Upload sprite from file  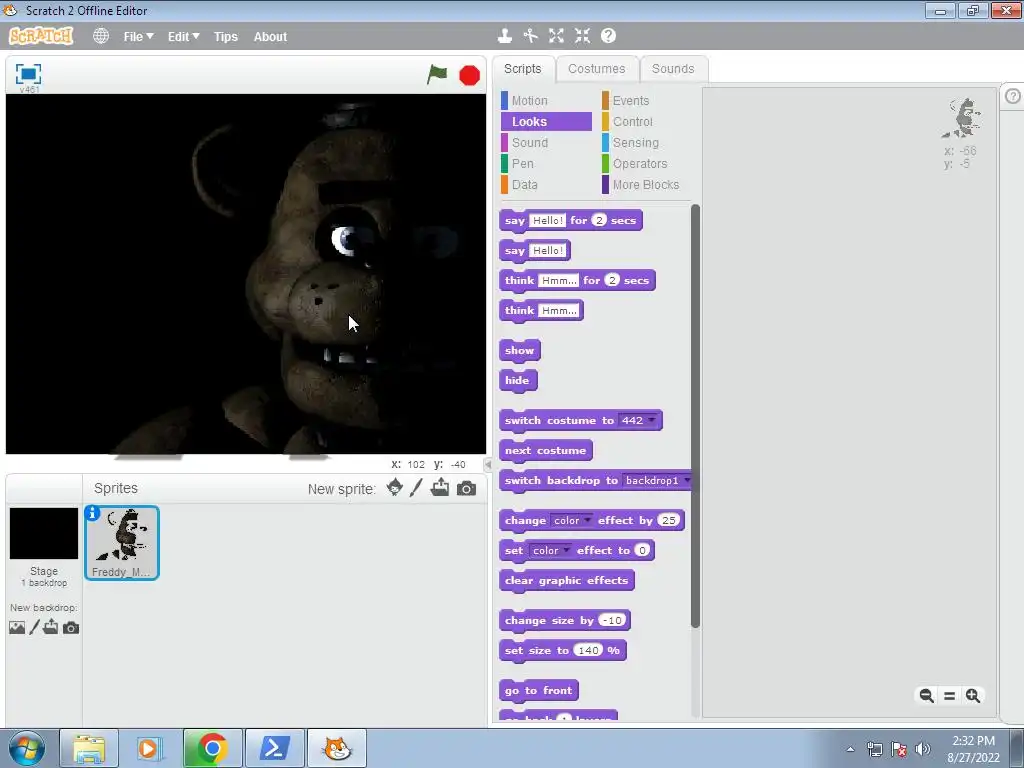point(440,487)
